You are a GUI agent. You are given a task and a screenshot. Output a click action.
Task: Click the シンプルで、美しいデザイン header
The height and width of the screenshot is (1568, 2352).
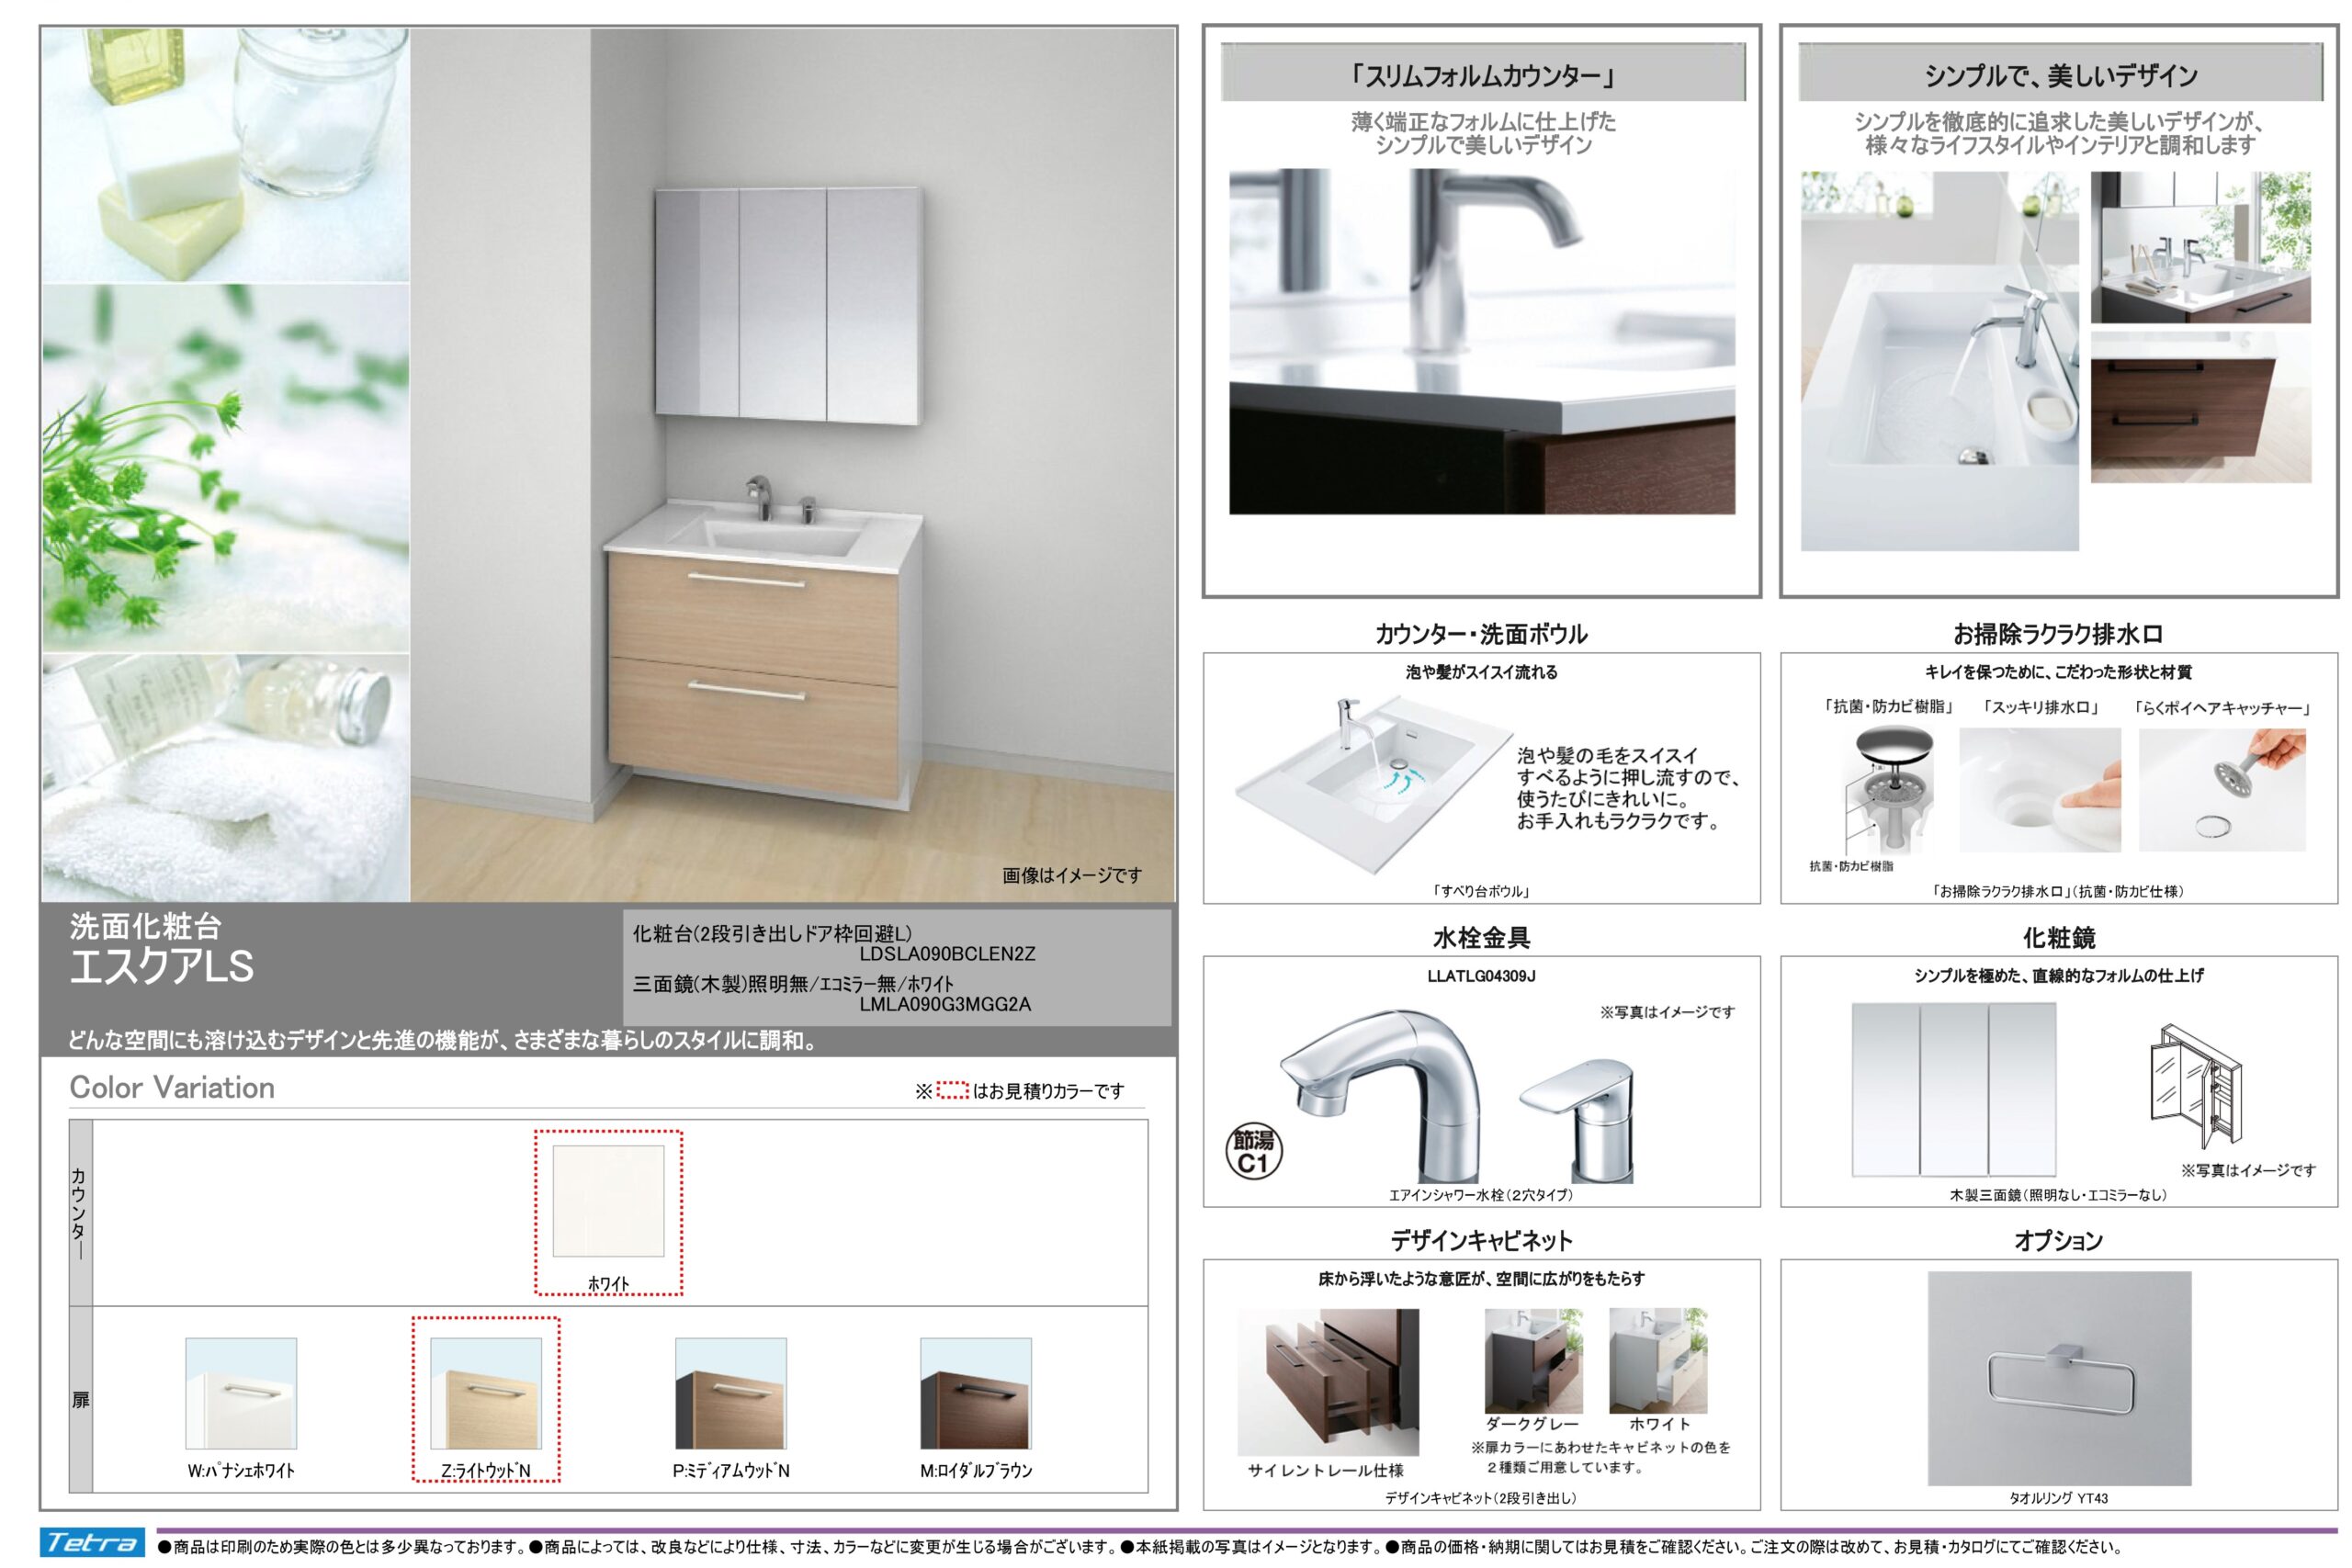(x=2060, y=73)
